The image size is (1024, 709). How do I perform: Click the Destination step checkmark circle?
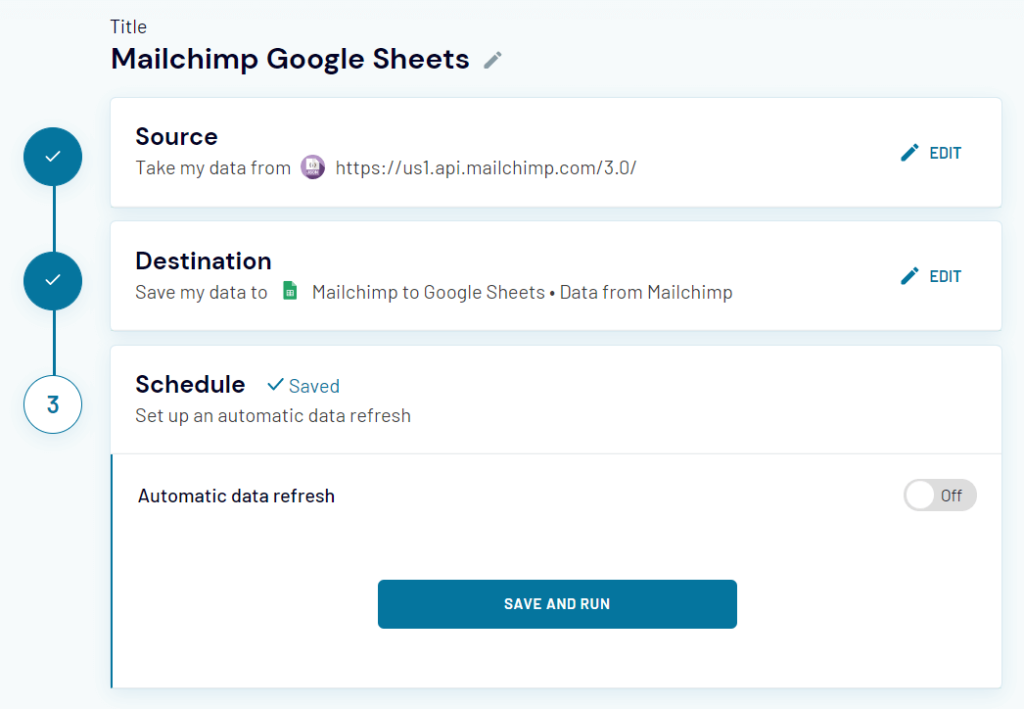coord(53,280)
